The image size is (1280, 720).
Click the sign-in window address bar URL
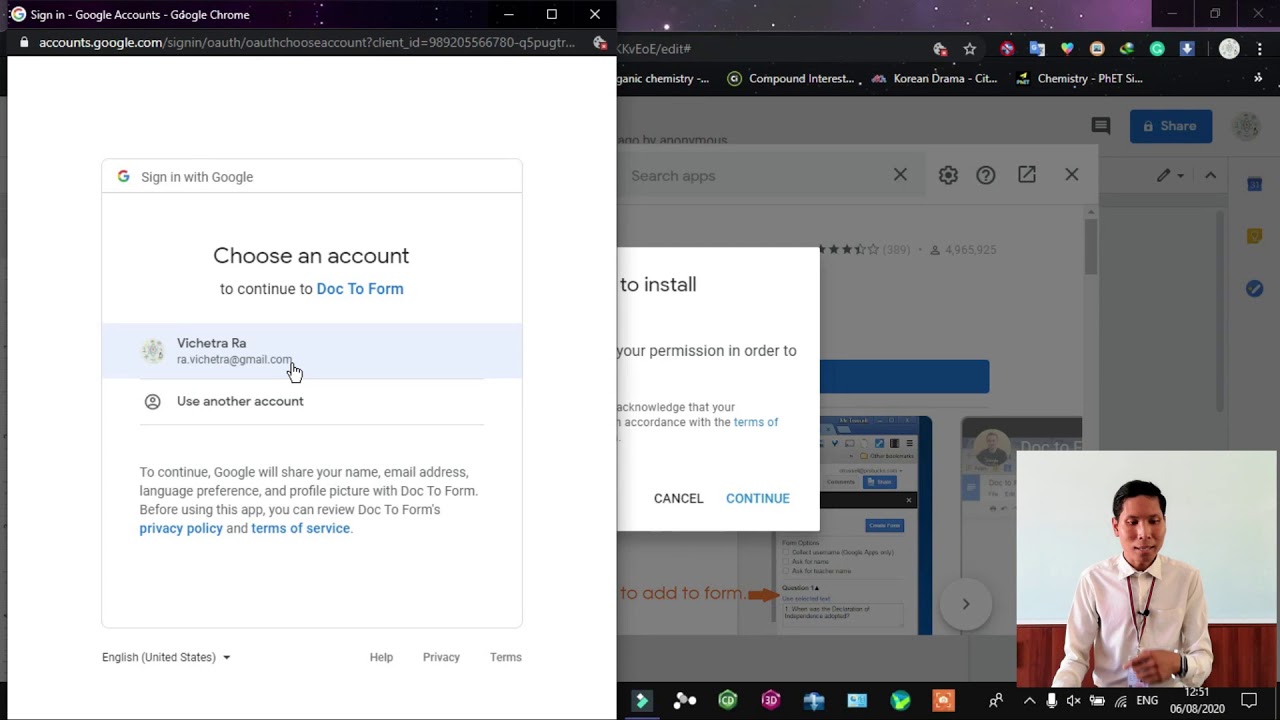(307, 43)
